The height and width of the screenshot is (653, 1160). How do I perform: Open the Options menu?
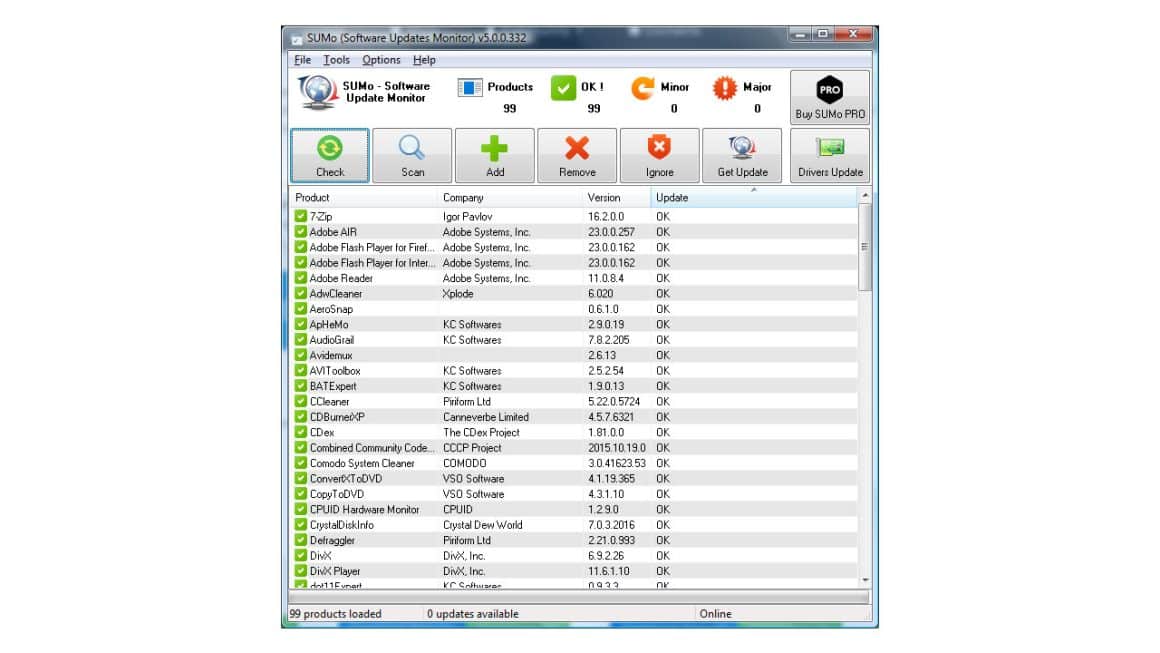point(381,60)
